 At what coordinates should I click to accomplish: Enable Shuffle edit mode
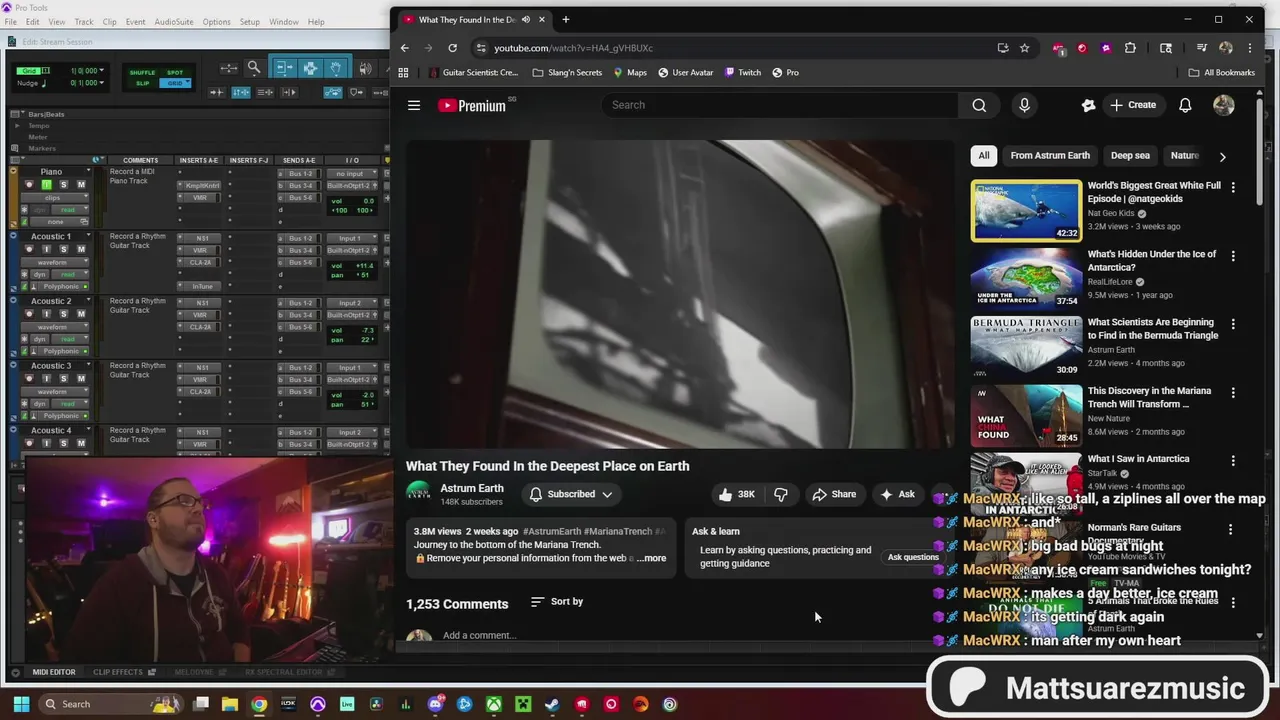(x=143, y=72)
